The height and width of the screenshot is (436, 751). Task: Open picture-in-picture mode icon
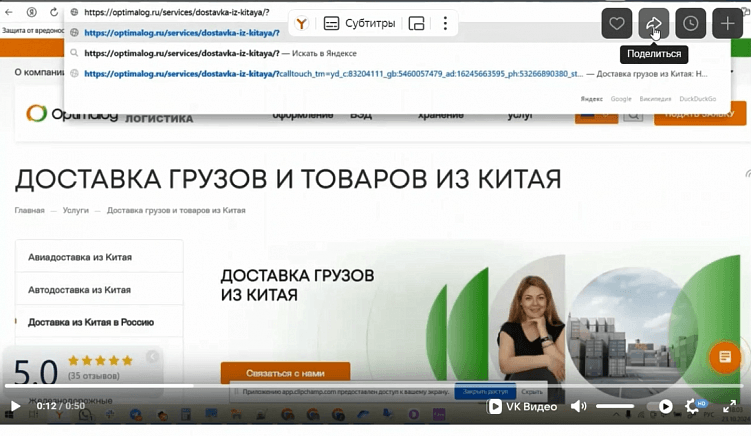[416, 23]
